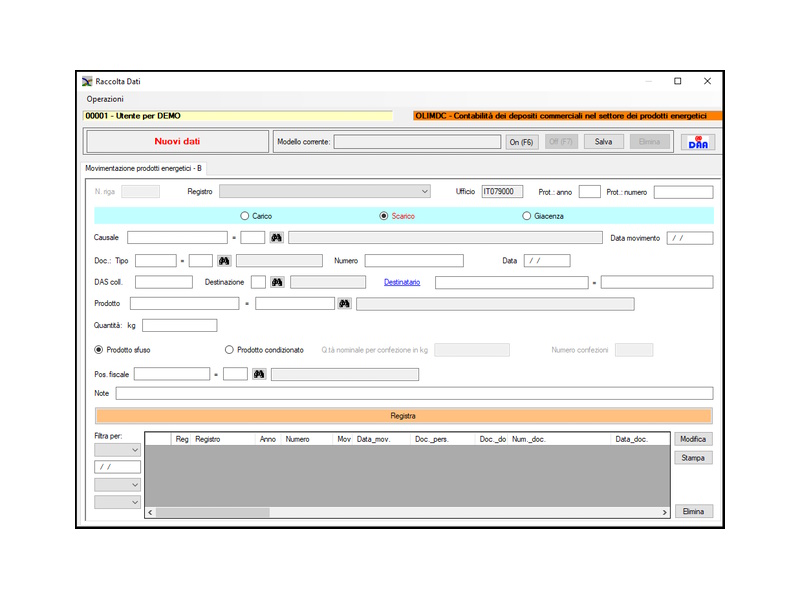Viewport: 800px width, 600px height.
Task: Click the Data_mov. column header
Action: [382, 439]
